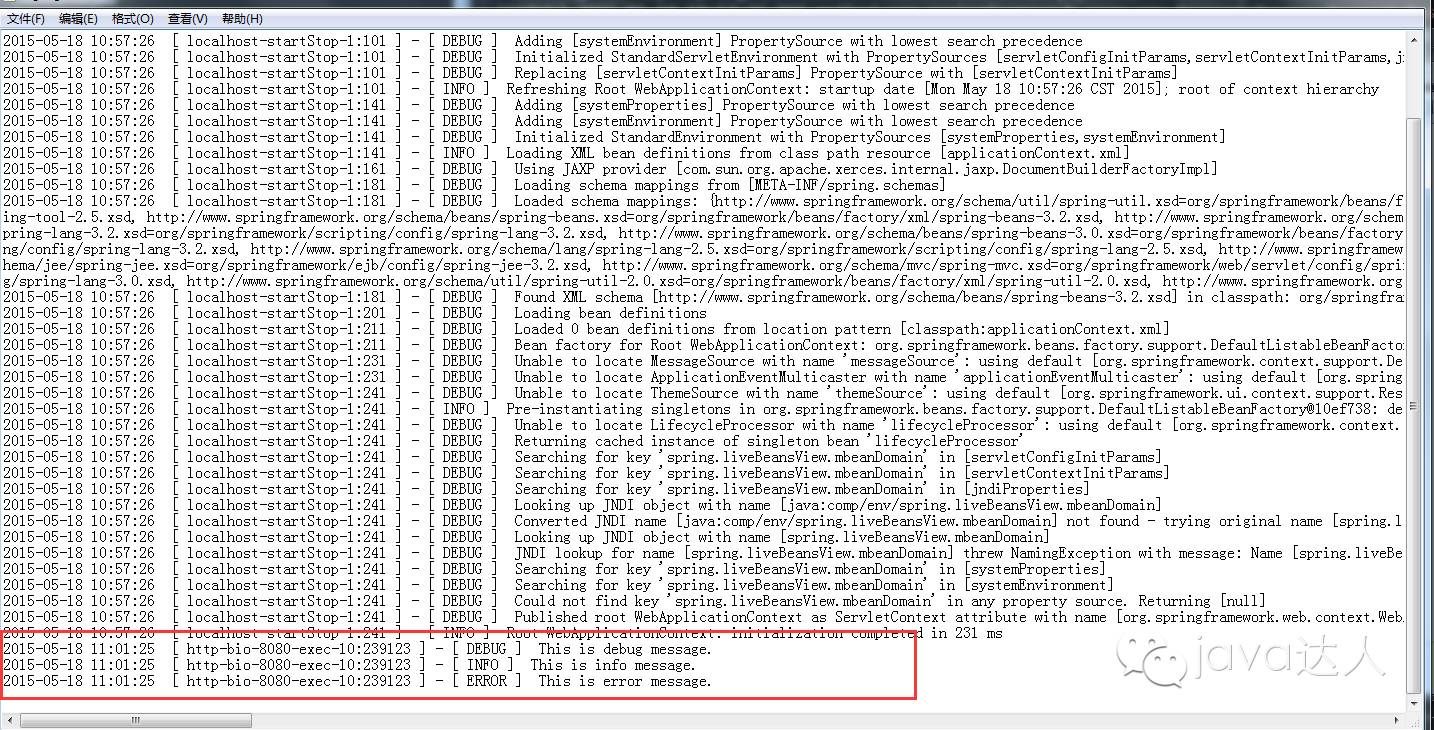Click the line searching in [jndiProperties]

[x=546, y=489]
